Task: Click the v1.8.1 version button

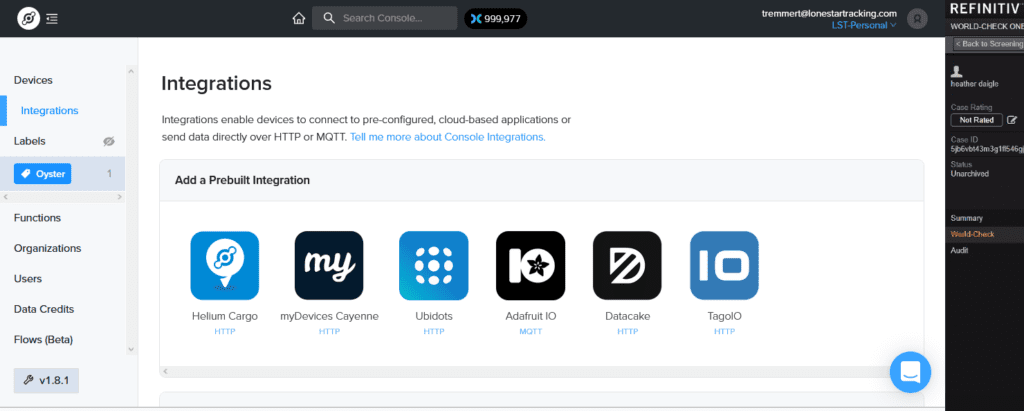Action: [x=46, y=380]
